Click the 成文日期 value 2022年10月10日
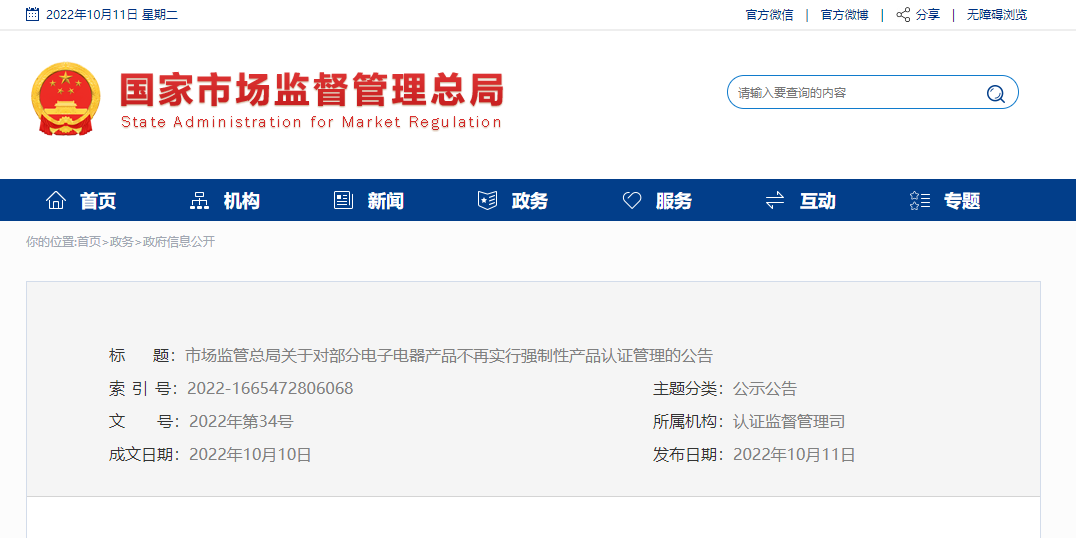 point(250,454)
